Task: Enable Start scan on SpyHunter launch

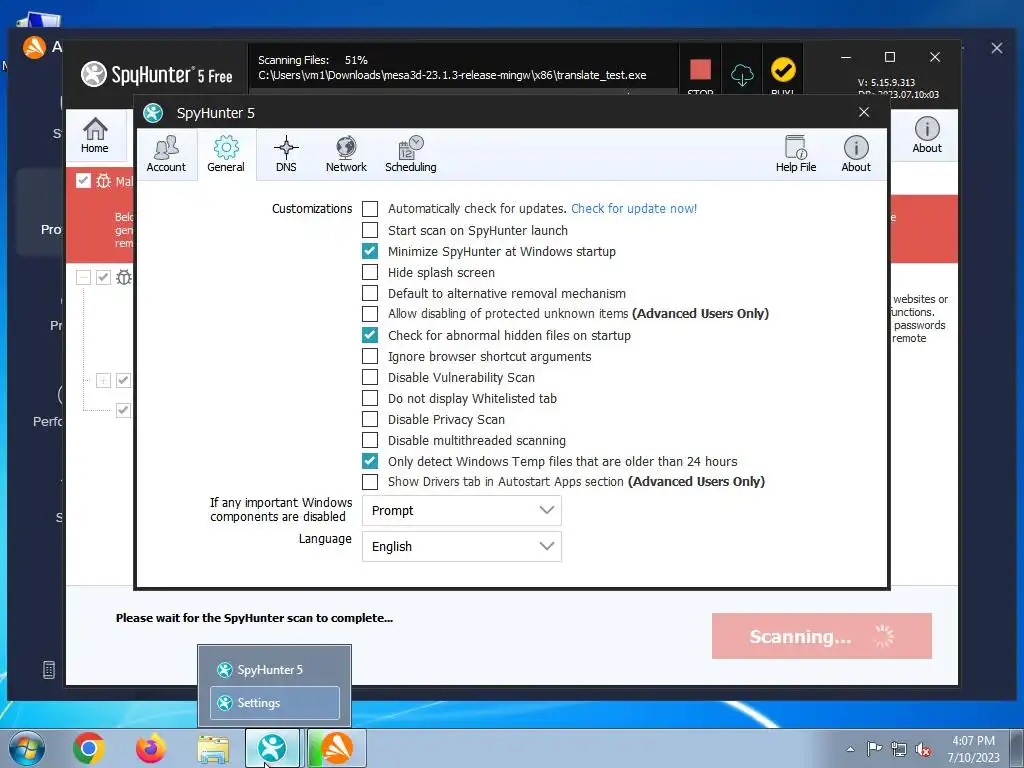Action: (x=370, y=230)
